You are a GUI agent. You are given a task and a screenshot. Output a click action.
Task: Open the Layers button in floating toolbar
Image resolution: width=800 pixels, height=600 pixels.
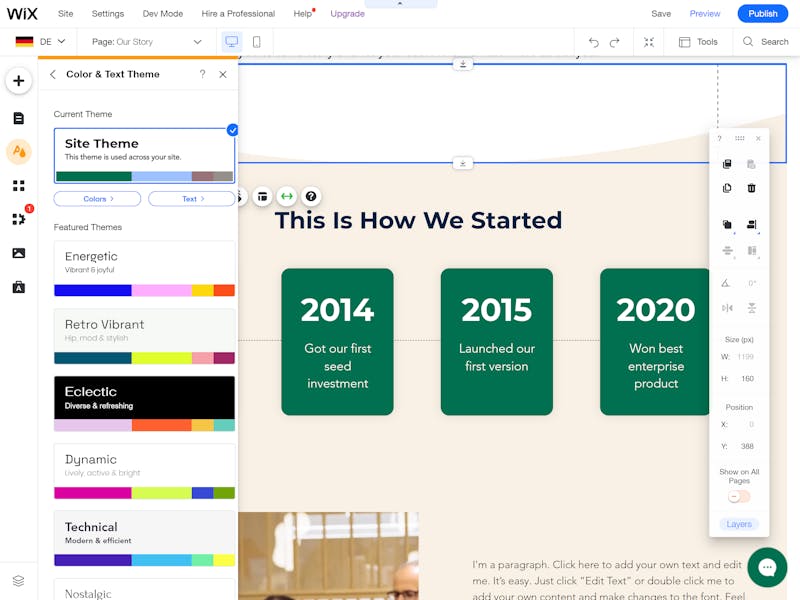pyautogui.click(x=739, y=524)
